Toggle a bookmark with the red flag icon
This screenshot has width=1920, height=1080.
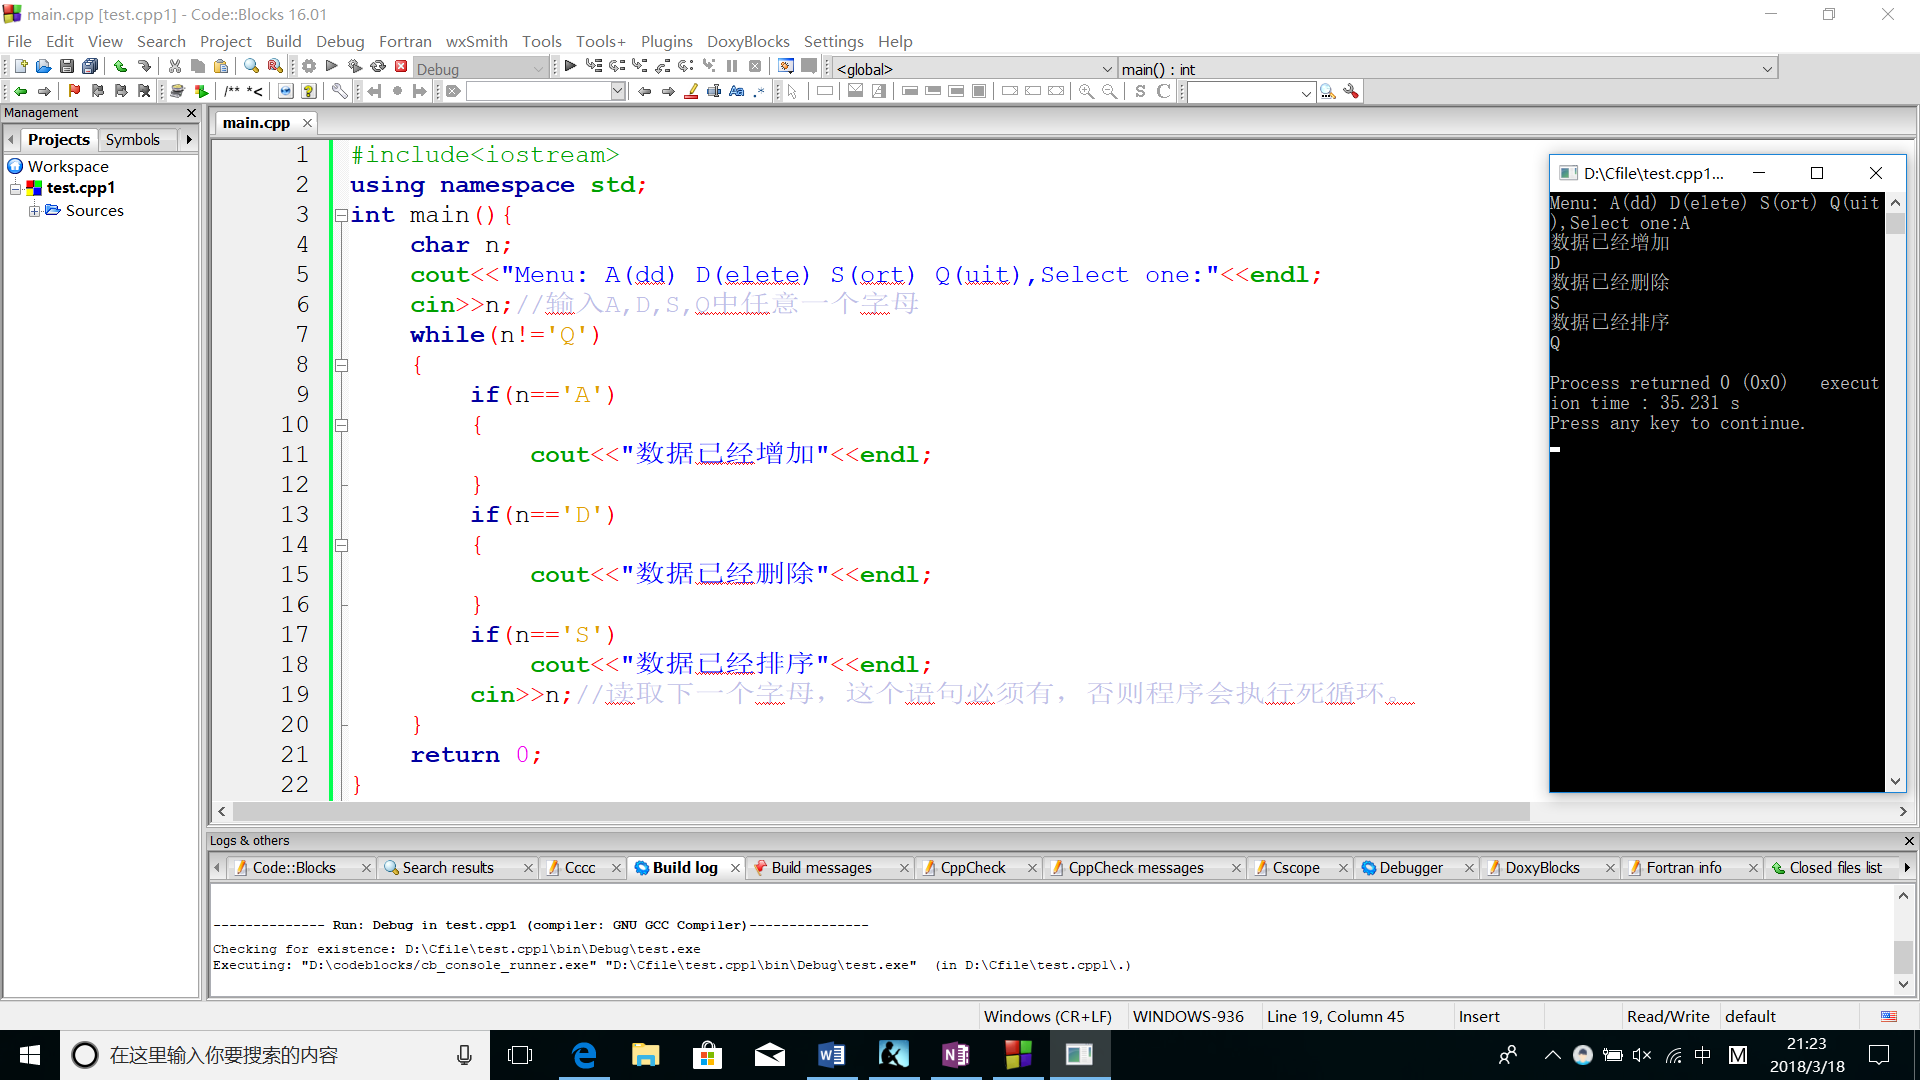(74, 90)
